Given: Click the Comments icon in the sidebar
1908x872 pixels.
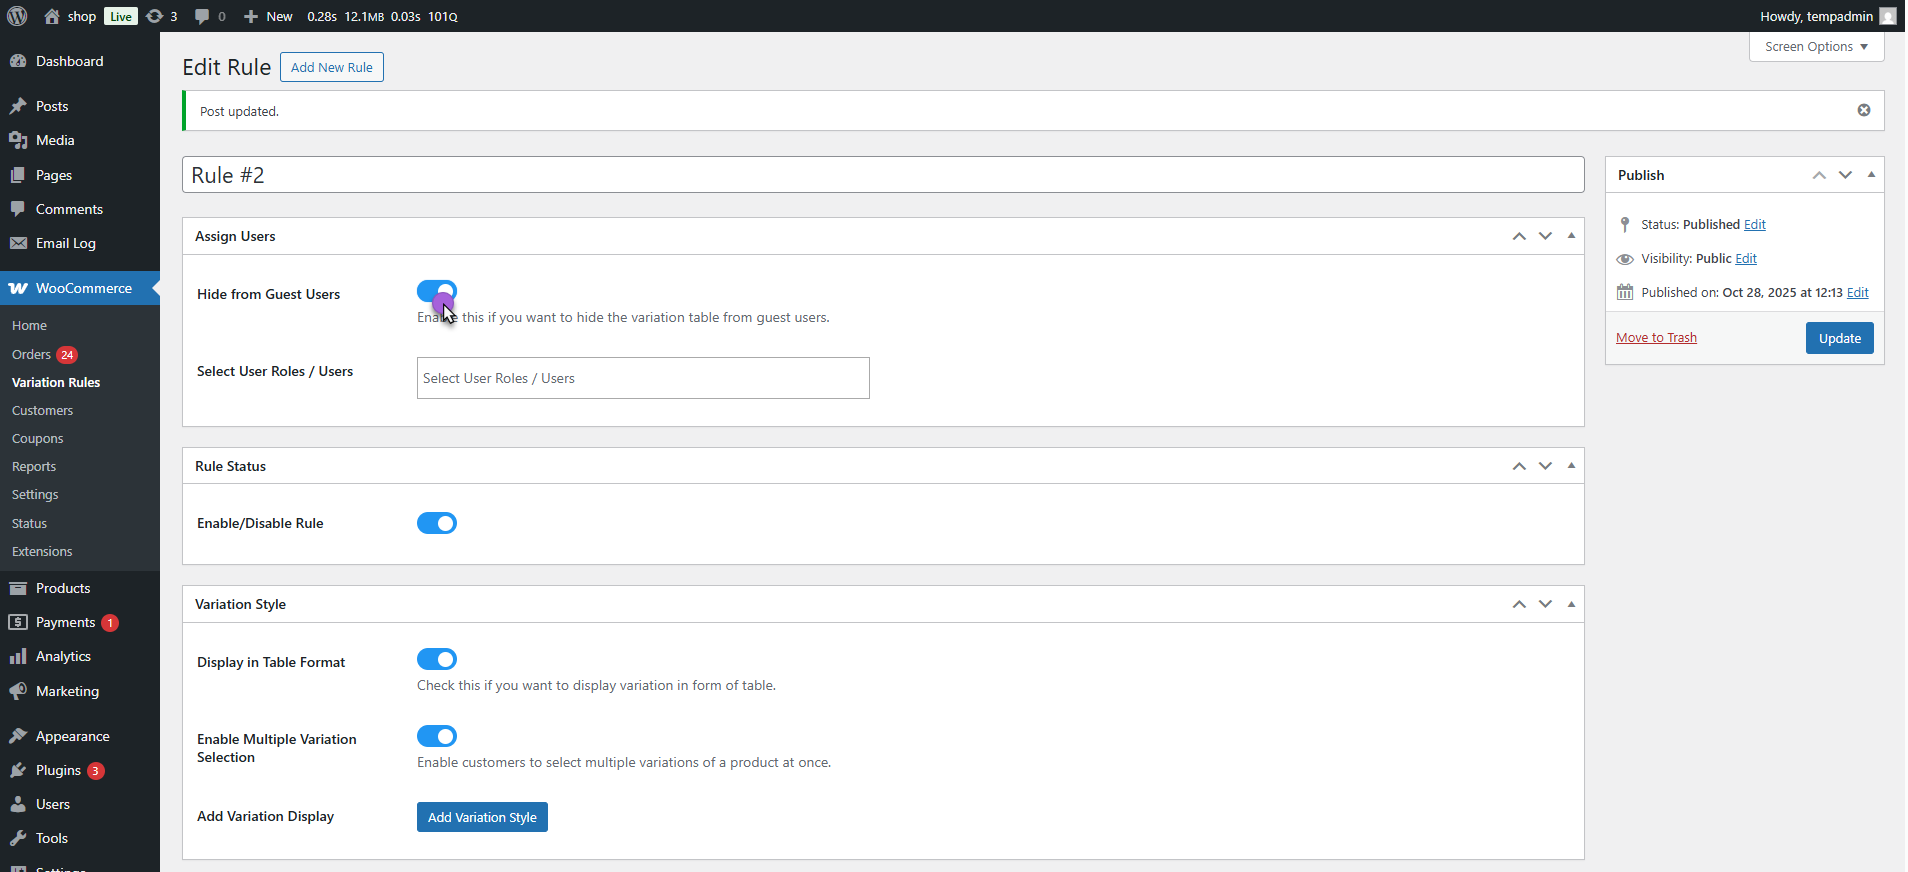Looking at the screenshot, I should point(18,209).
